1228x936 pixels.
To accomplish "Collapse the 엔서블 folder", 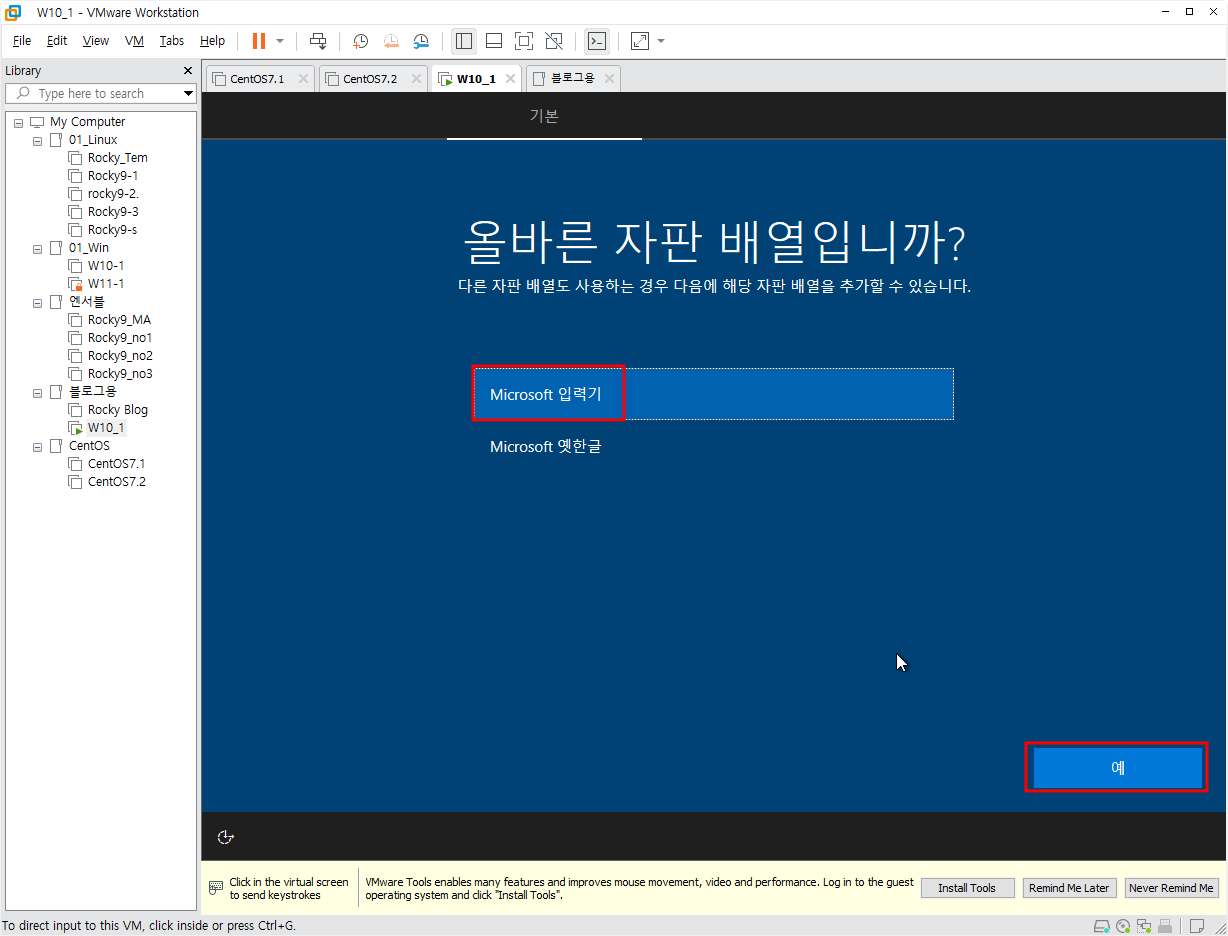I will point(37,302).
